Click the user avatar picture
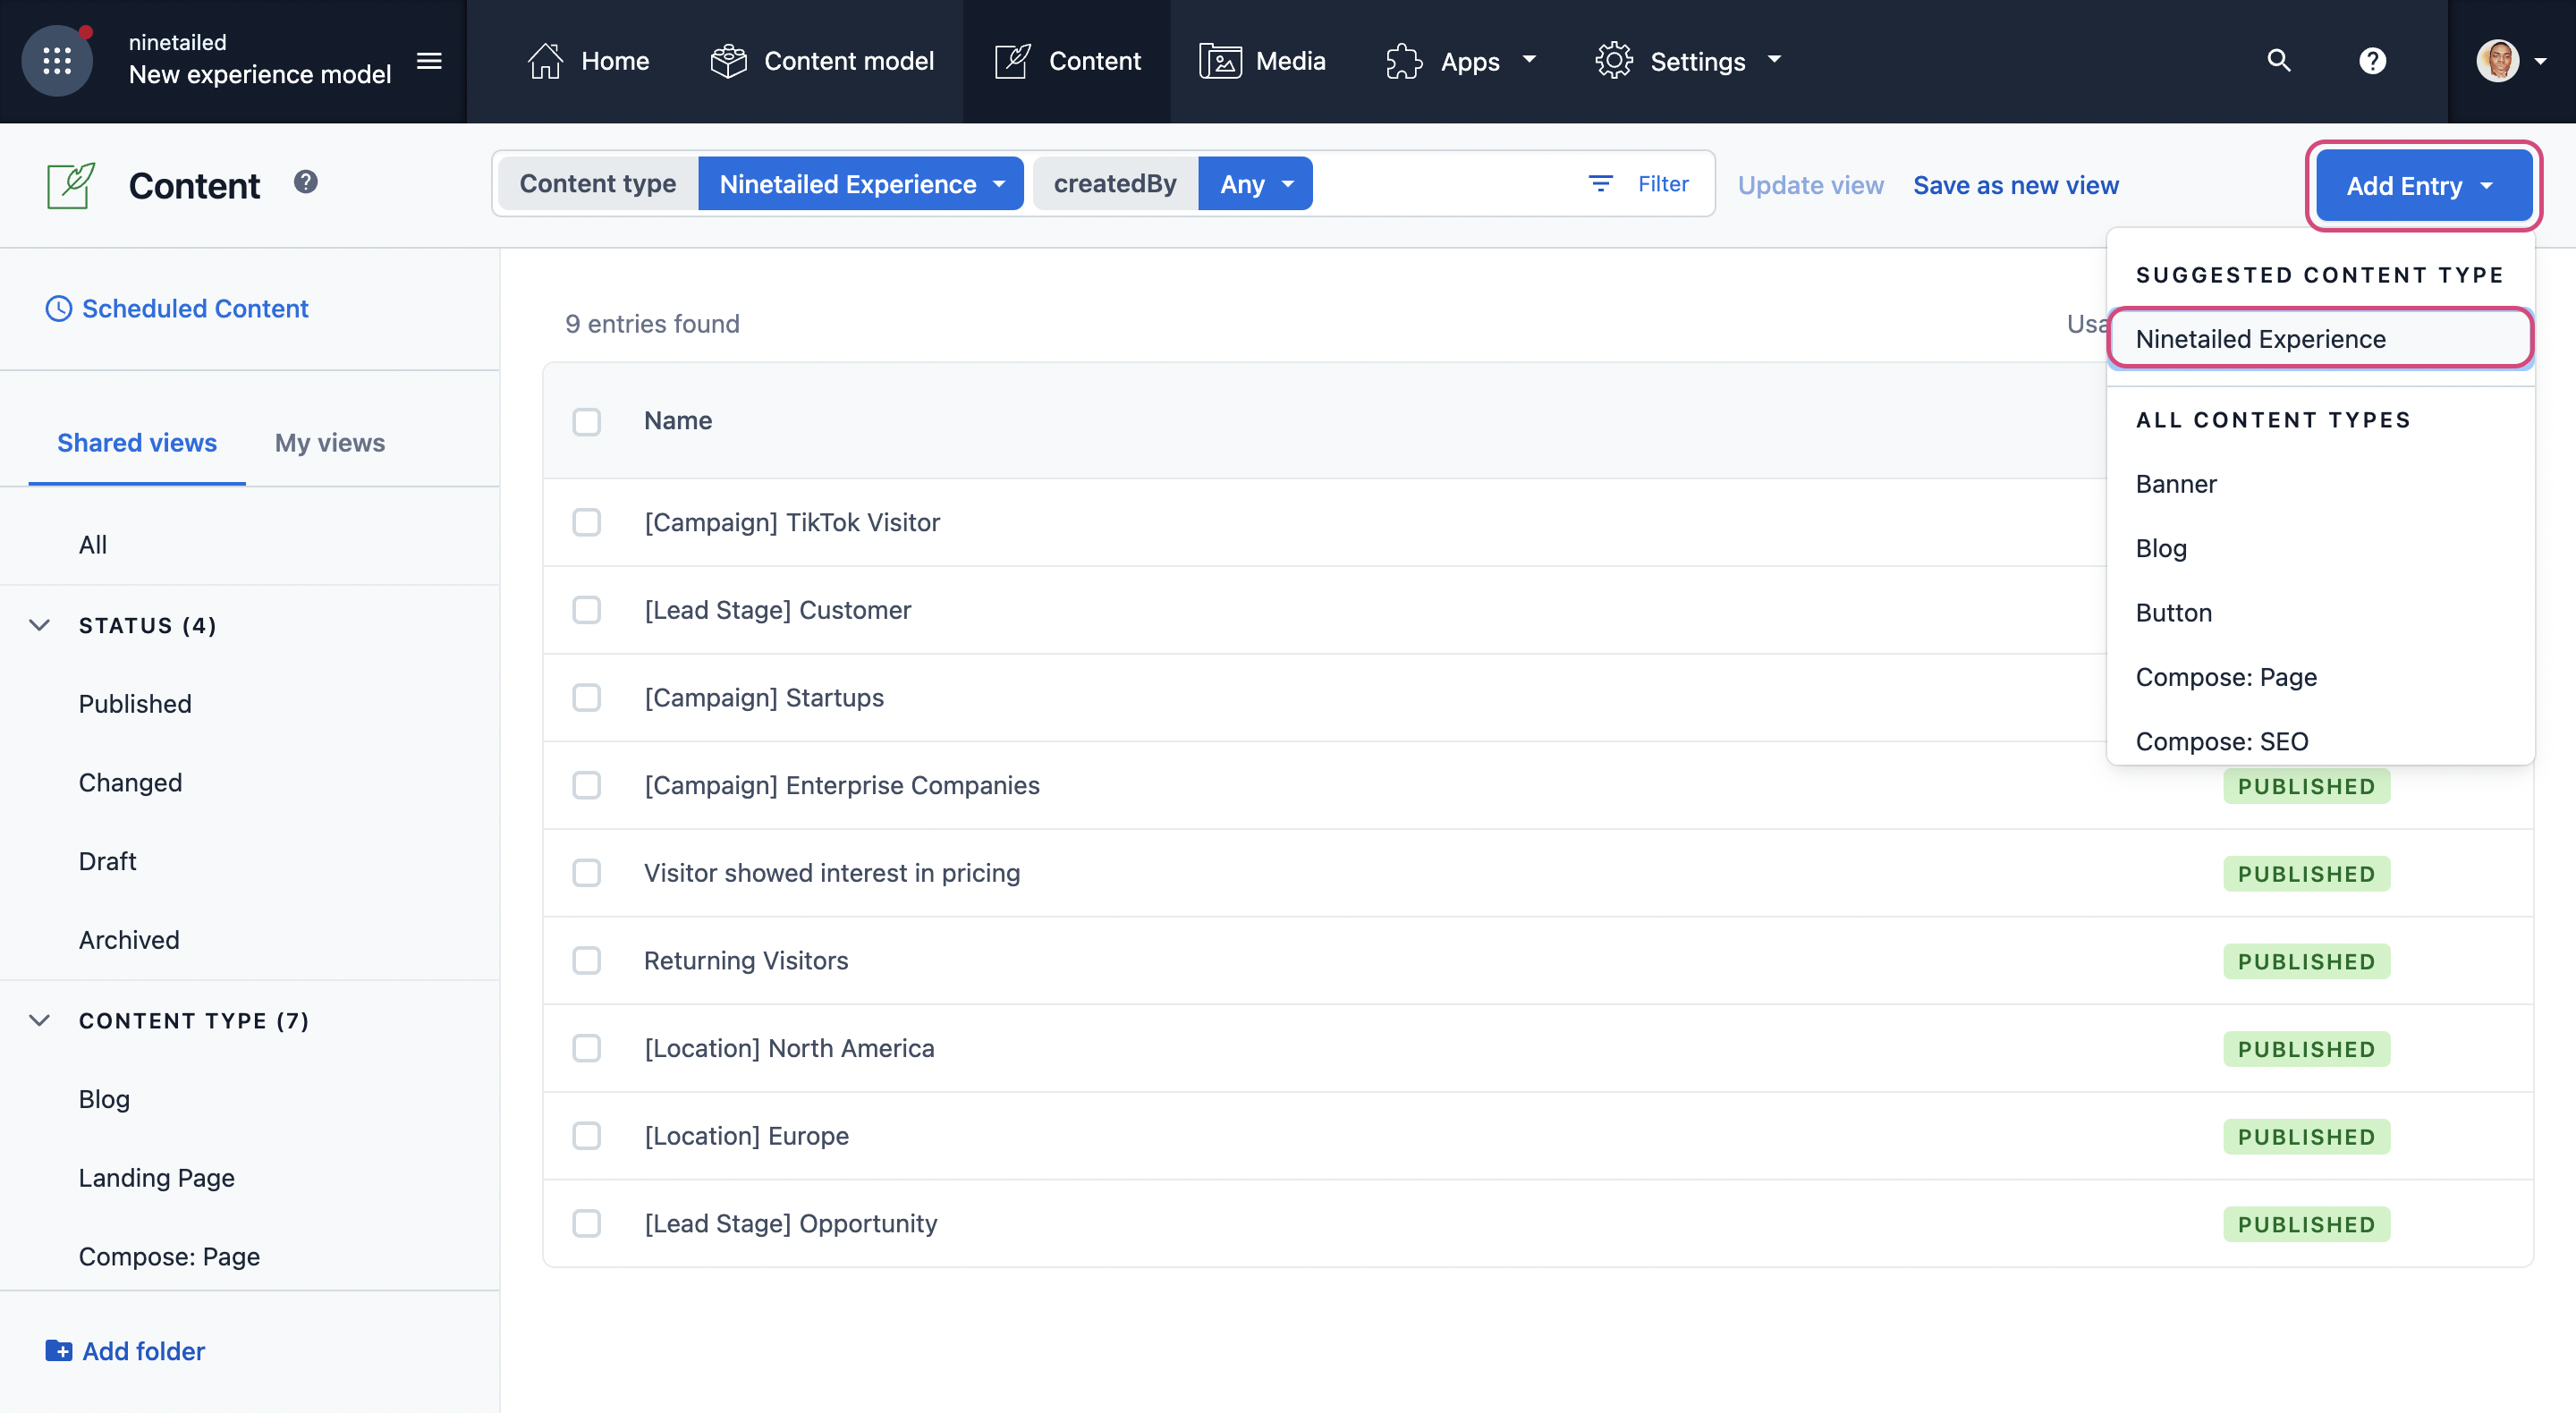 (x=2498, y=61)
